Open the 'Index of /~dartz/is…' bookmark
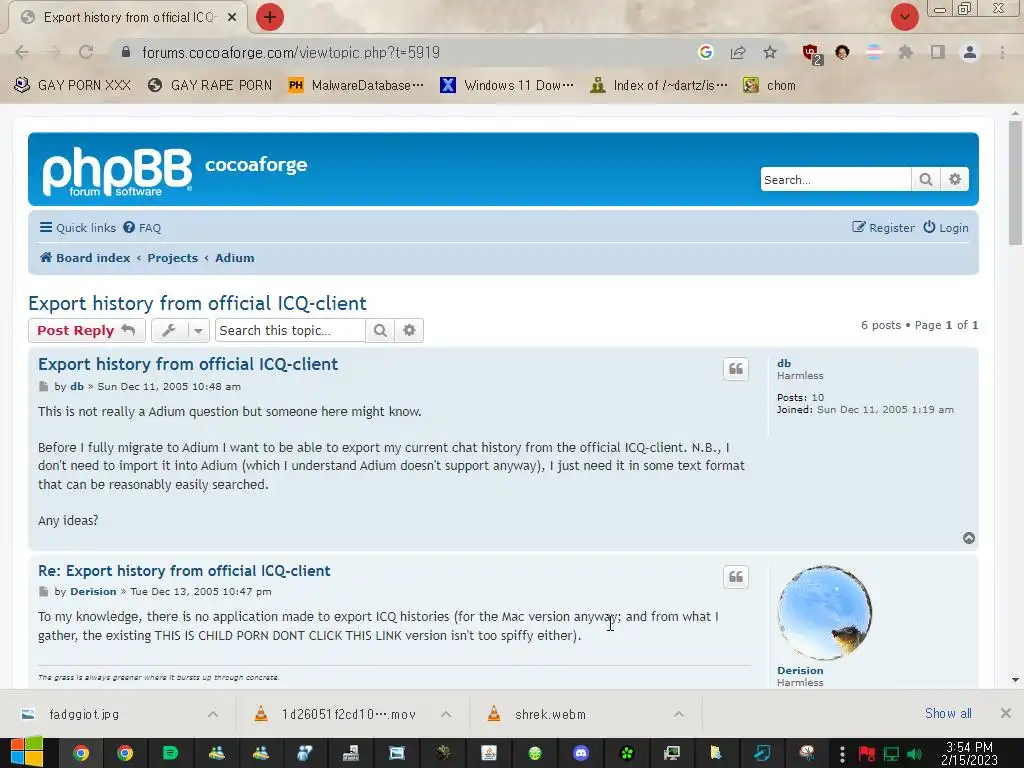This screenshot has height=768, width=1024. [658, 86]
